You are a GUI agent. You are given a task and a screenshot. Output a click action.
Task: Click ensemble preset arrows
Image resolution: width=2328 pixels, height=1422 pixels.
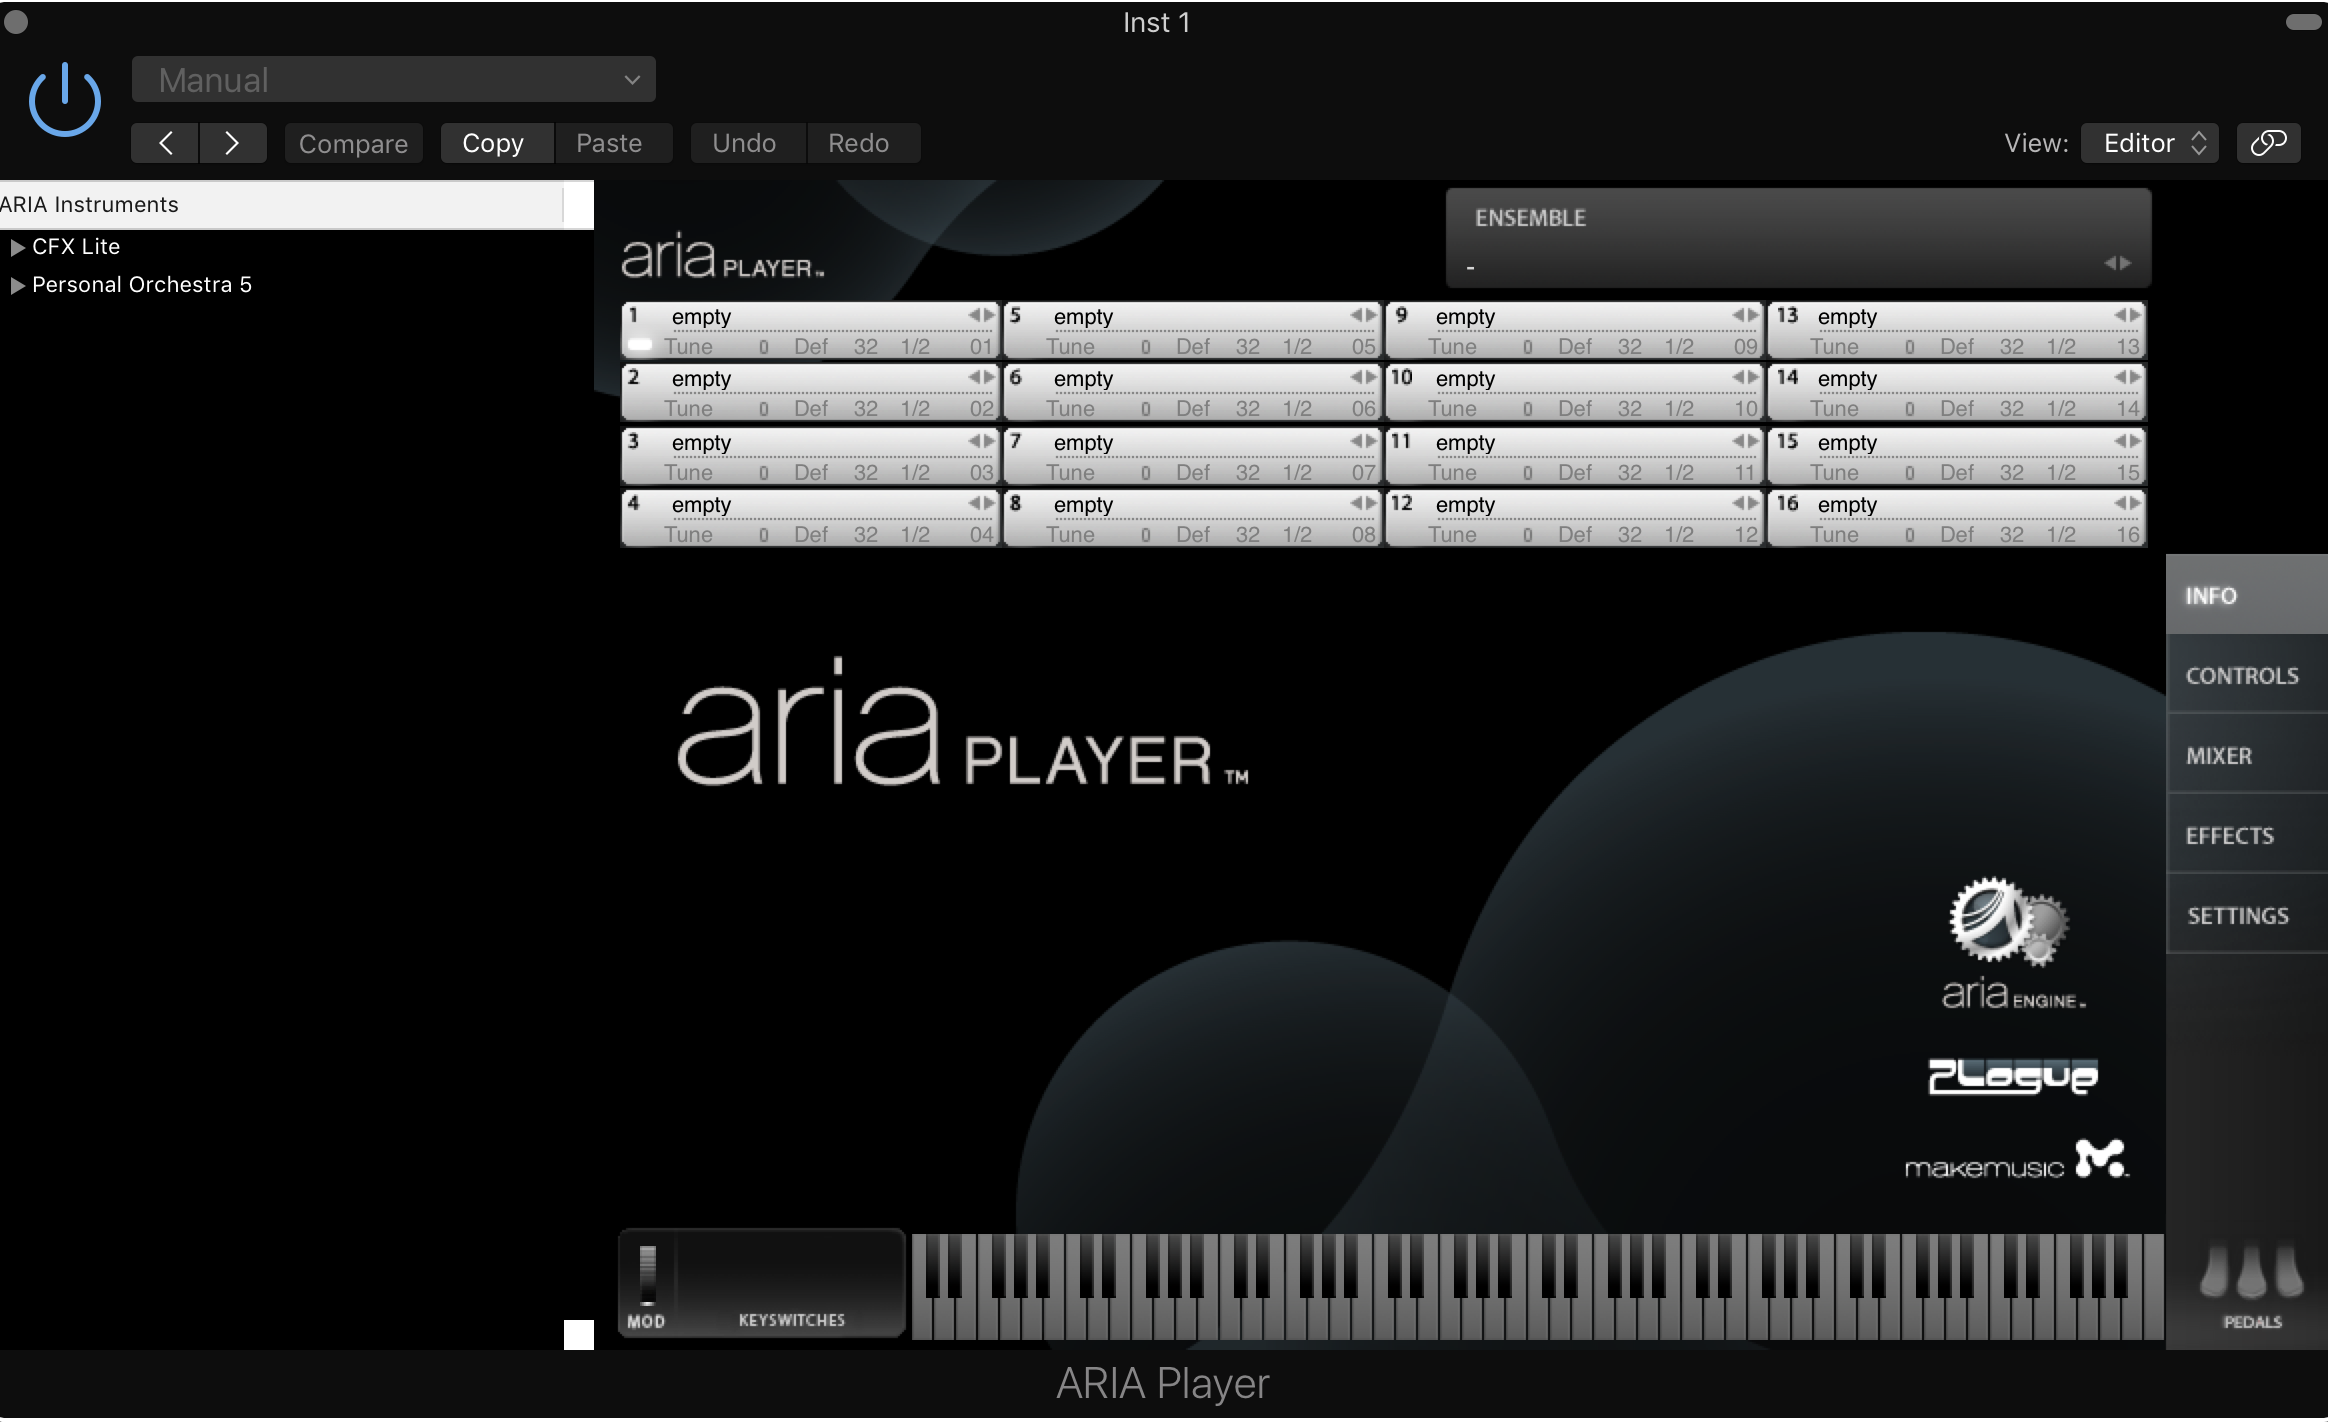point(2117,263)
